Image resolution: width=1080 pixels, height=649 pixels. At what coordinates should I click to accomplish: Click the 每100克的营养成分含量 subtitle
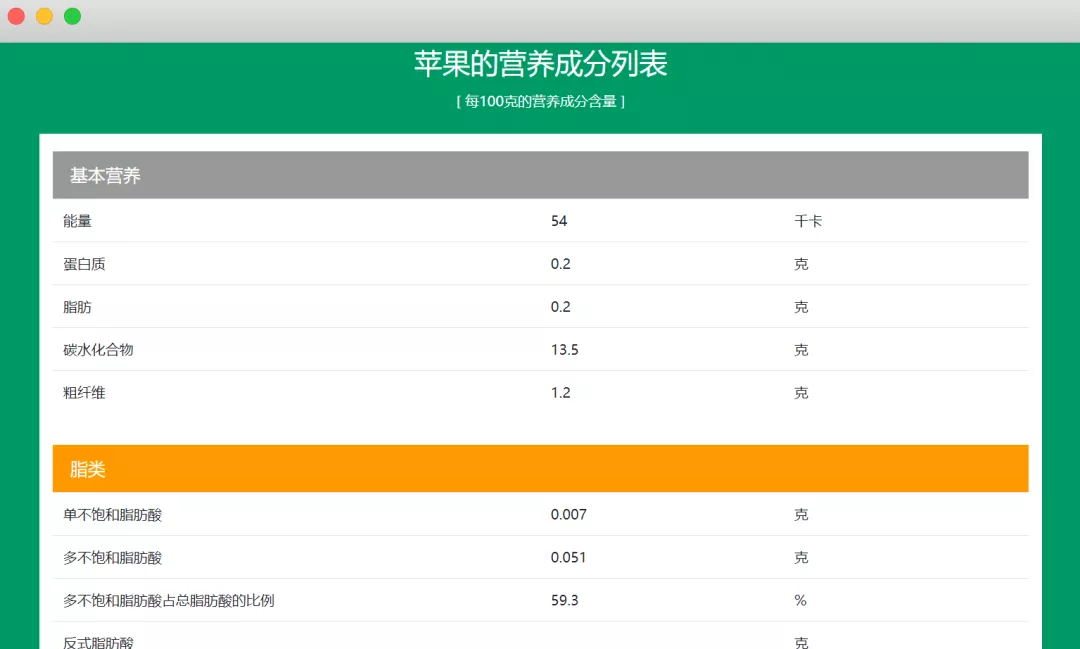(540, 102)
